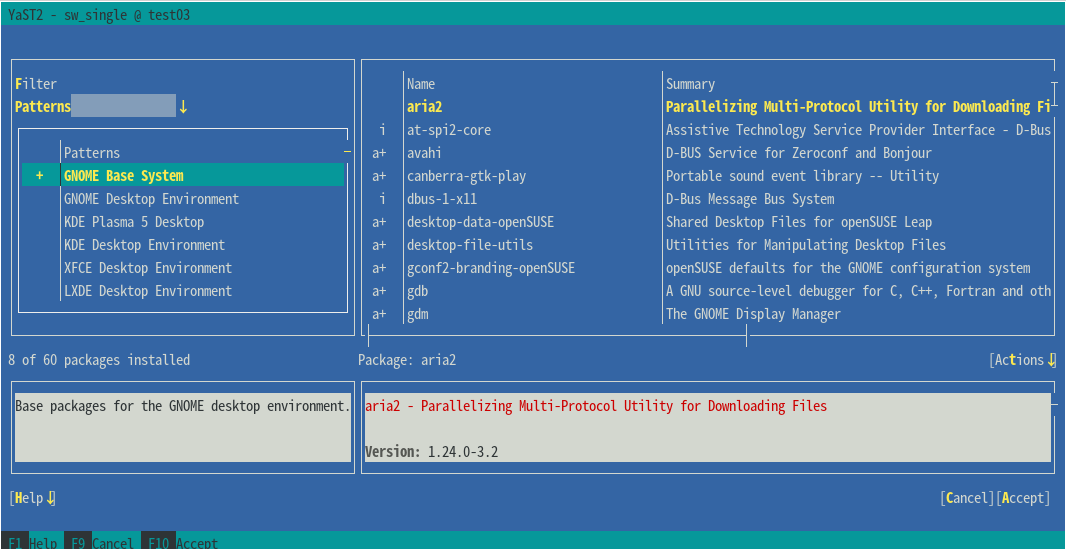Toggle the 'i' status of at-spi2-core
This screenshot has height=549, width=1066.
coord(383,130)
